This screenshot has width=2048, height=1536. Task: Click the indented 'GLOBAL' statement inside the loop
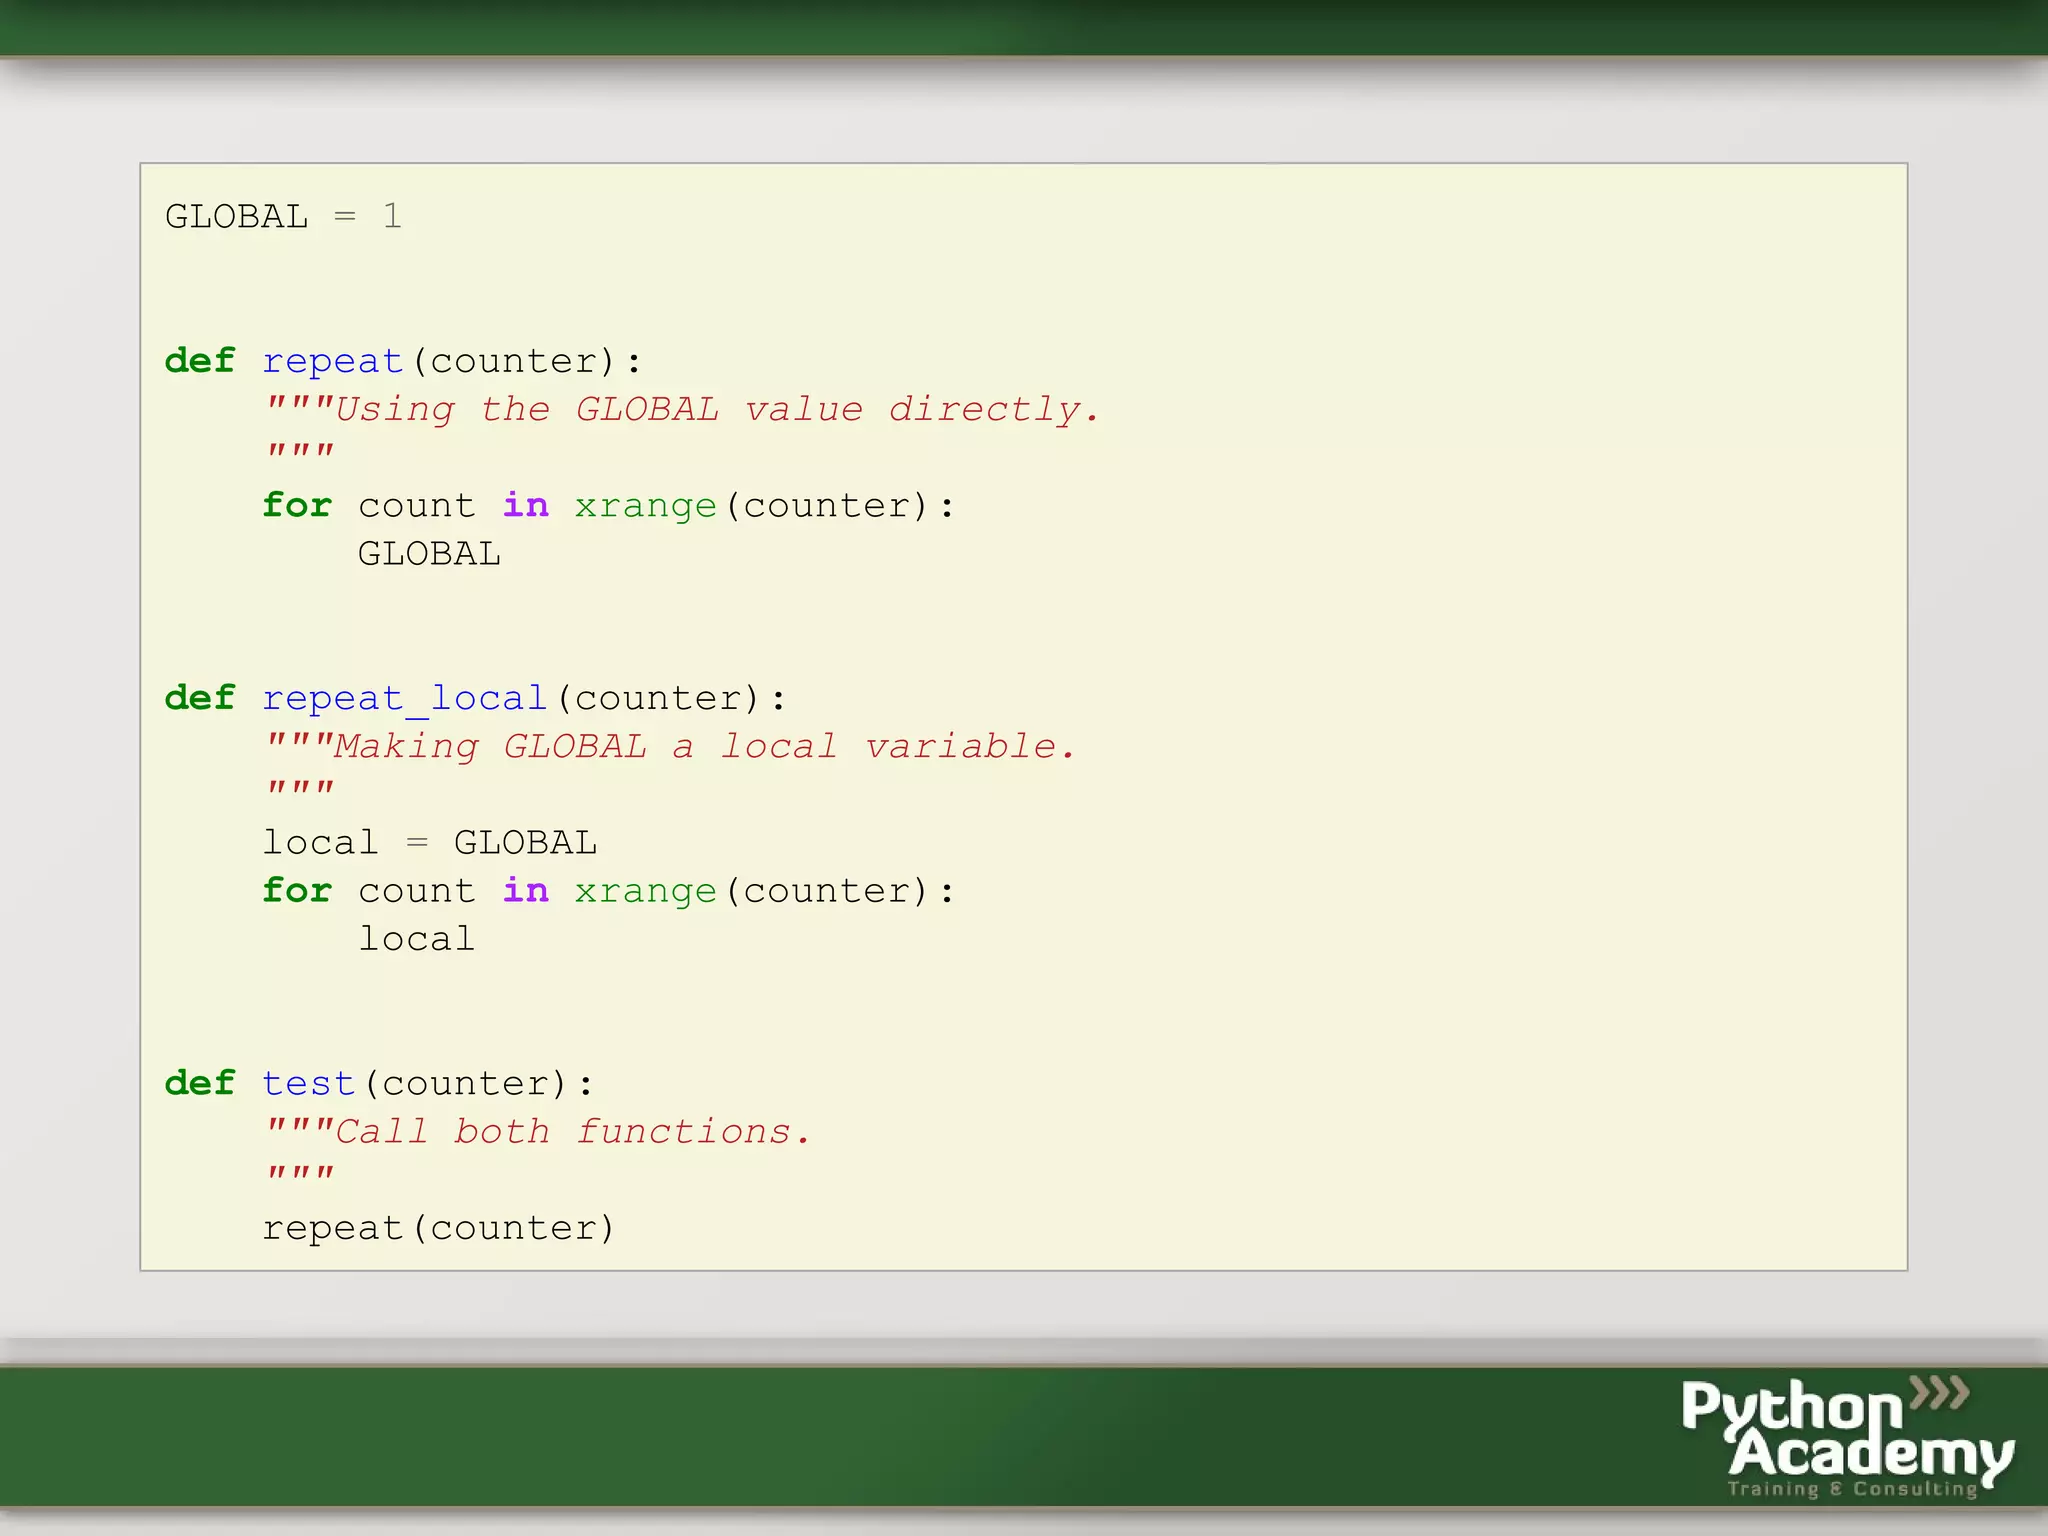tap(429, 553)
